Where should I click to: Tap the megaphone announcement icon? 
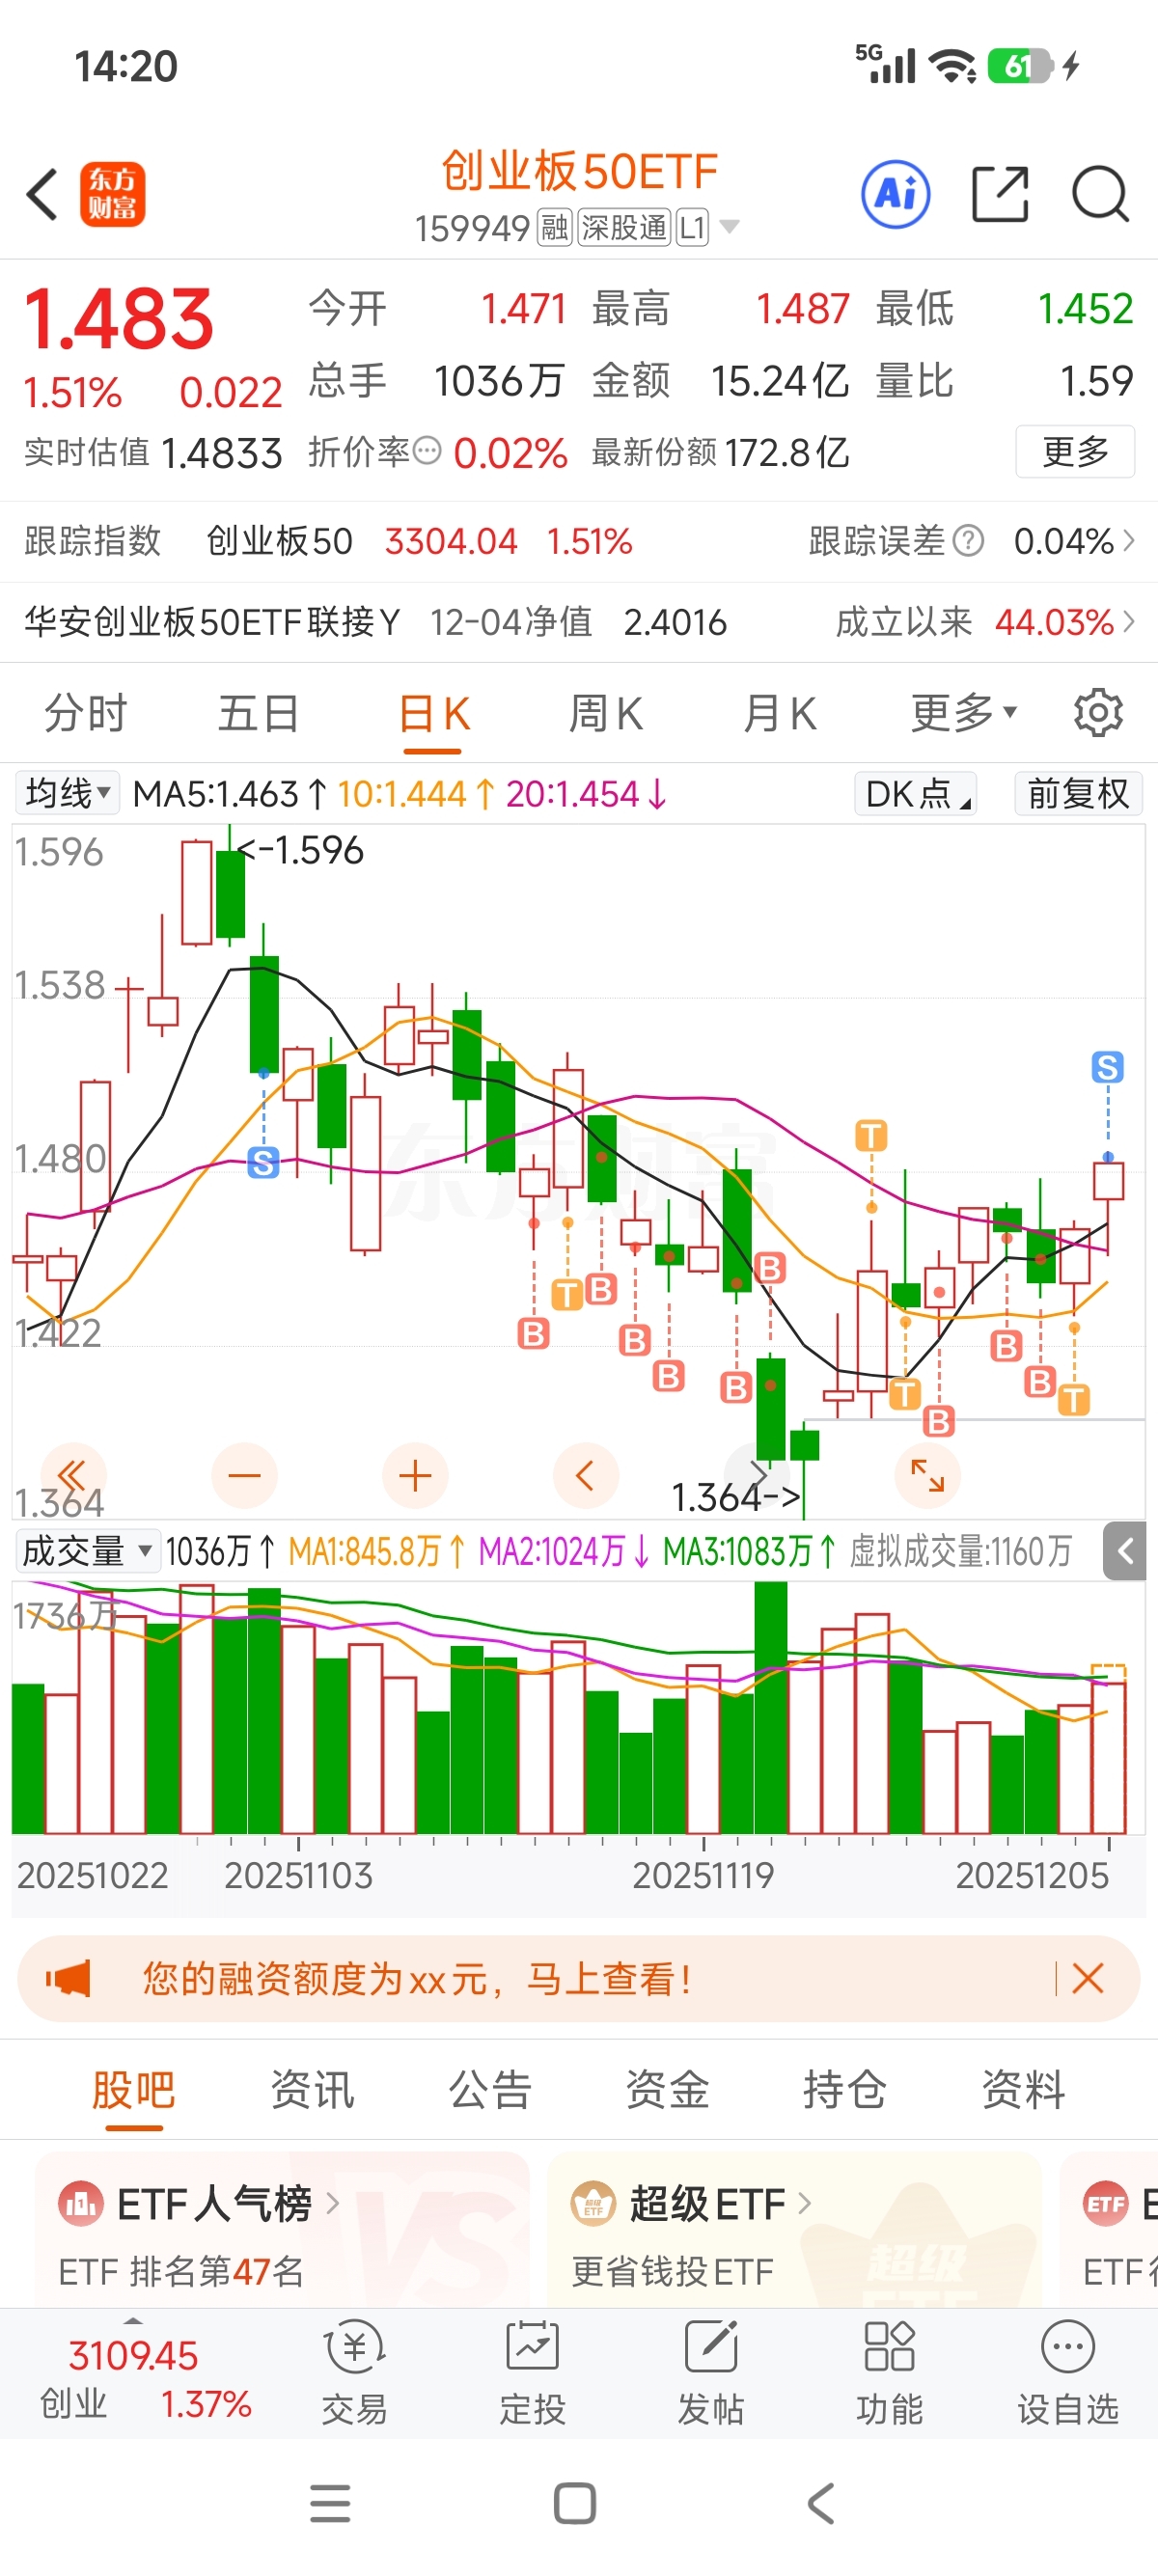click(x=68, y=1978)
